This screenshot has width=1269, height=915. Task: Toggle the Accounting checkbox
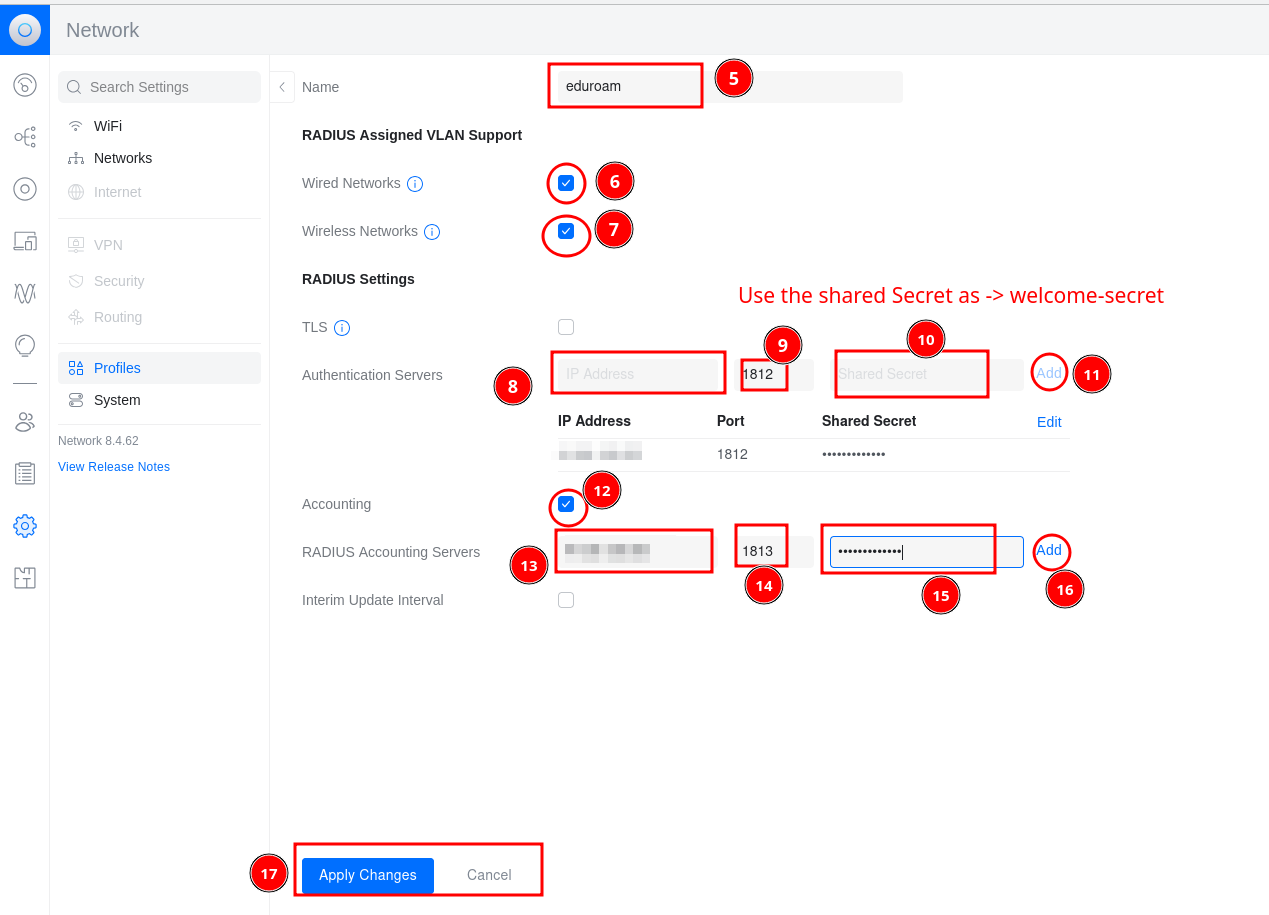(566, 504)
